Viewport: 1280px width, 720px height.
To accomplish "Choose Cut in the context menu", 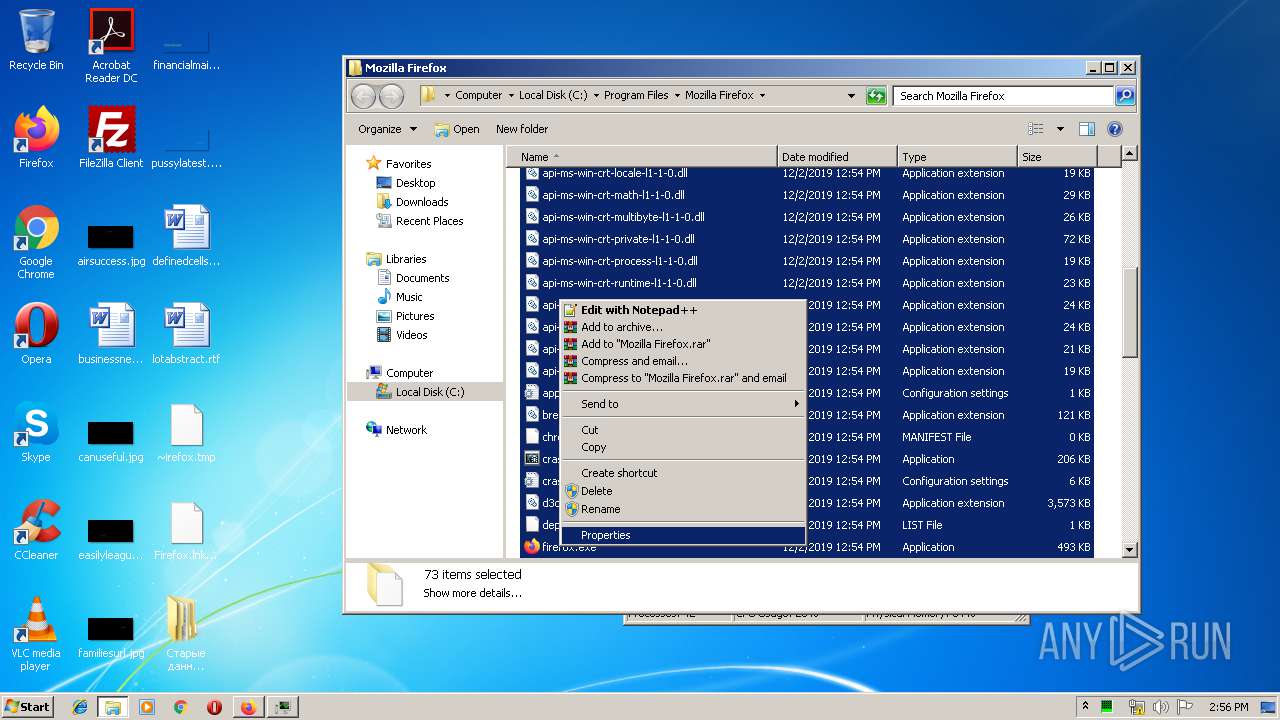I will [x=683, y=430].
